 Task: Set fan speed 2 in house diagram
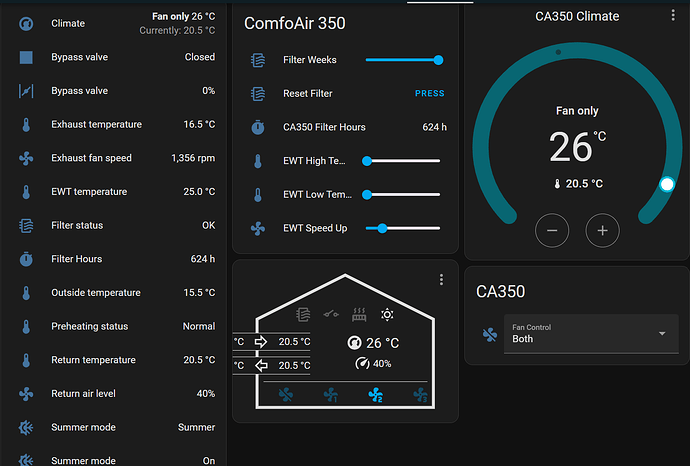[375, 395]
